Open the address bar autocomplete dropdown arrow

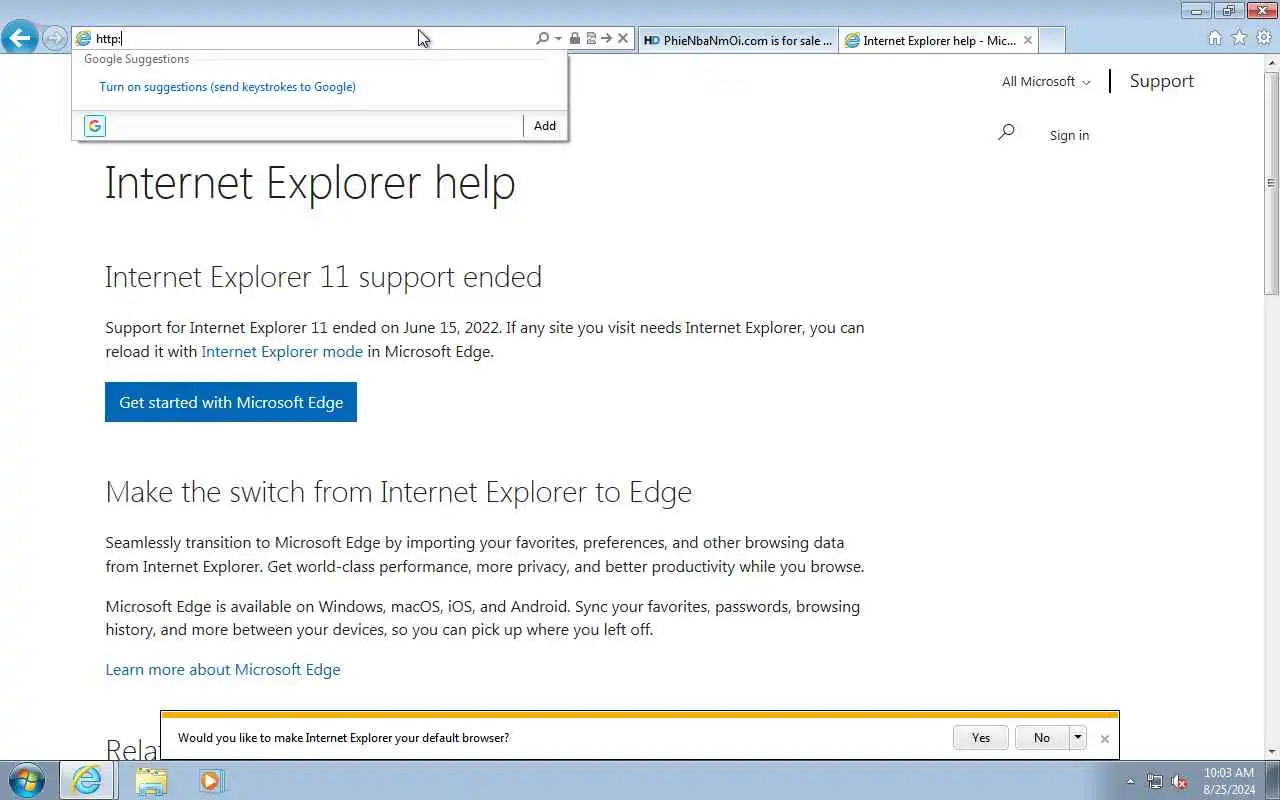point(558,39)
